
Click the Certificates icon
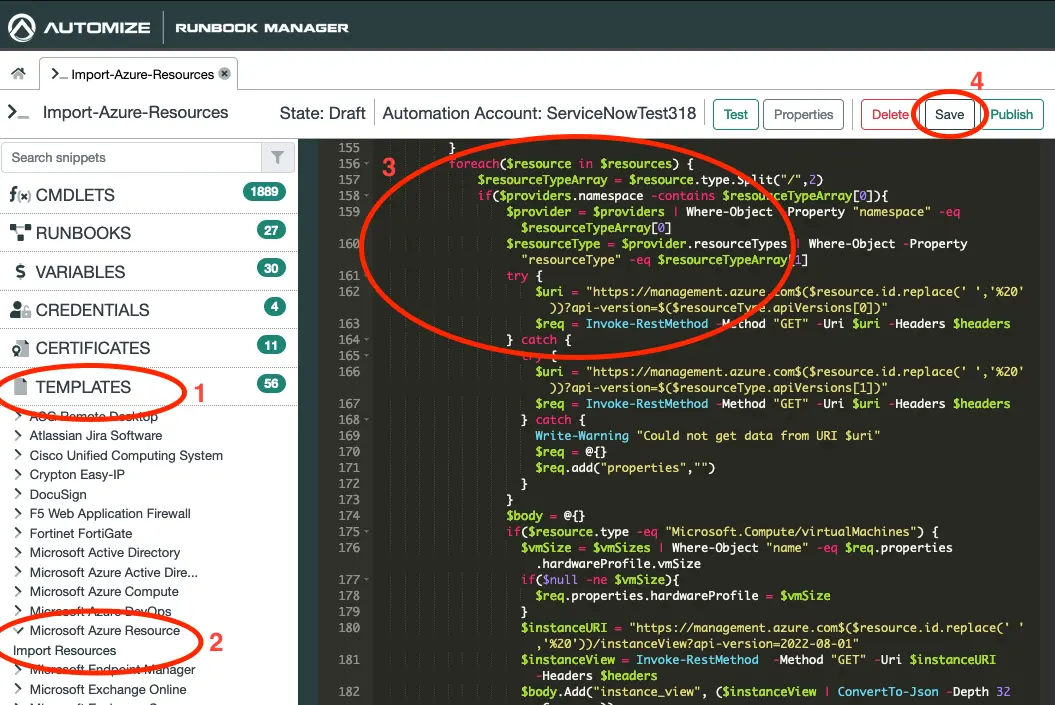pos(20,348)
